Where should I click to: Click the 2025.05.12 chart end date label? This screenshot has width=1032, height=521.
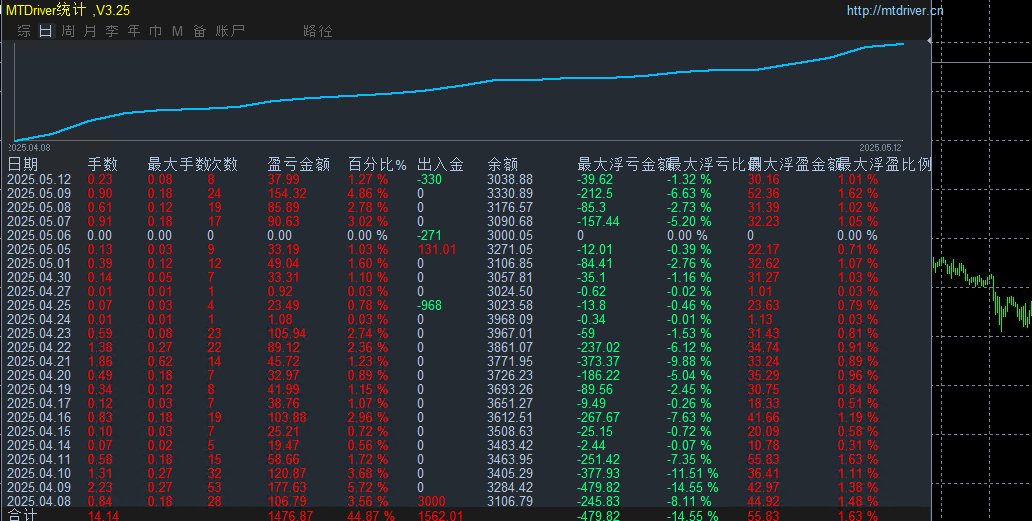(x=879, y=147)
